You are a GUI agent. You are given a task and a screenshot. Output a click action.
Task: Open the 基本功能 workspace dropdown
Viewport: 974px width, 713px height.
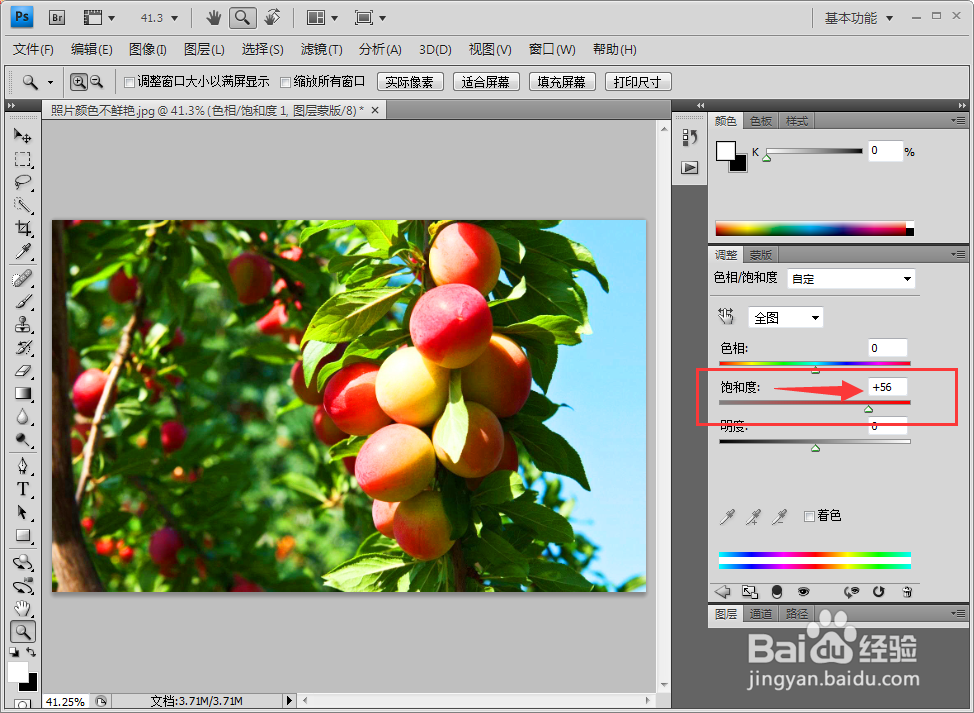pyautogui.click(x=858, y=18)
